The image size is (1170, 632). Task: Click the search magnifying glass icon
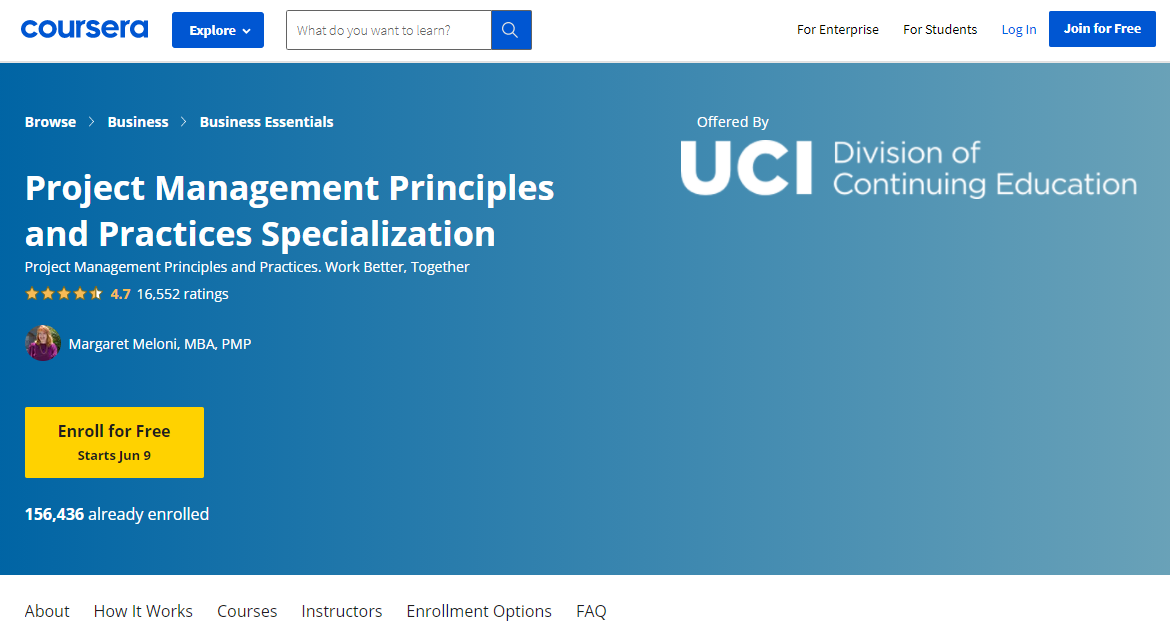[510, 30]
